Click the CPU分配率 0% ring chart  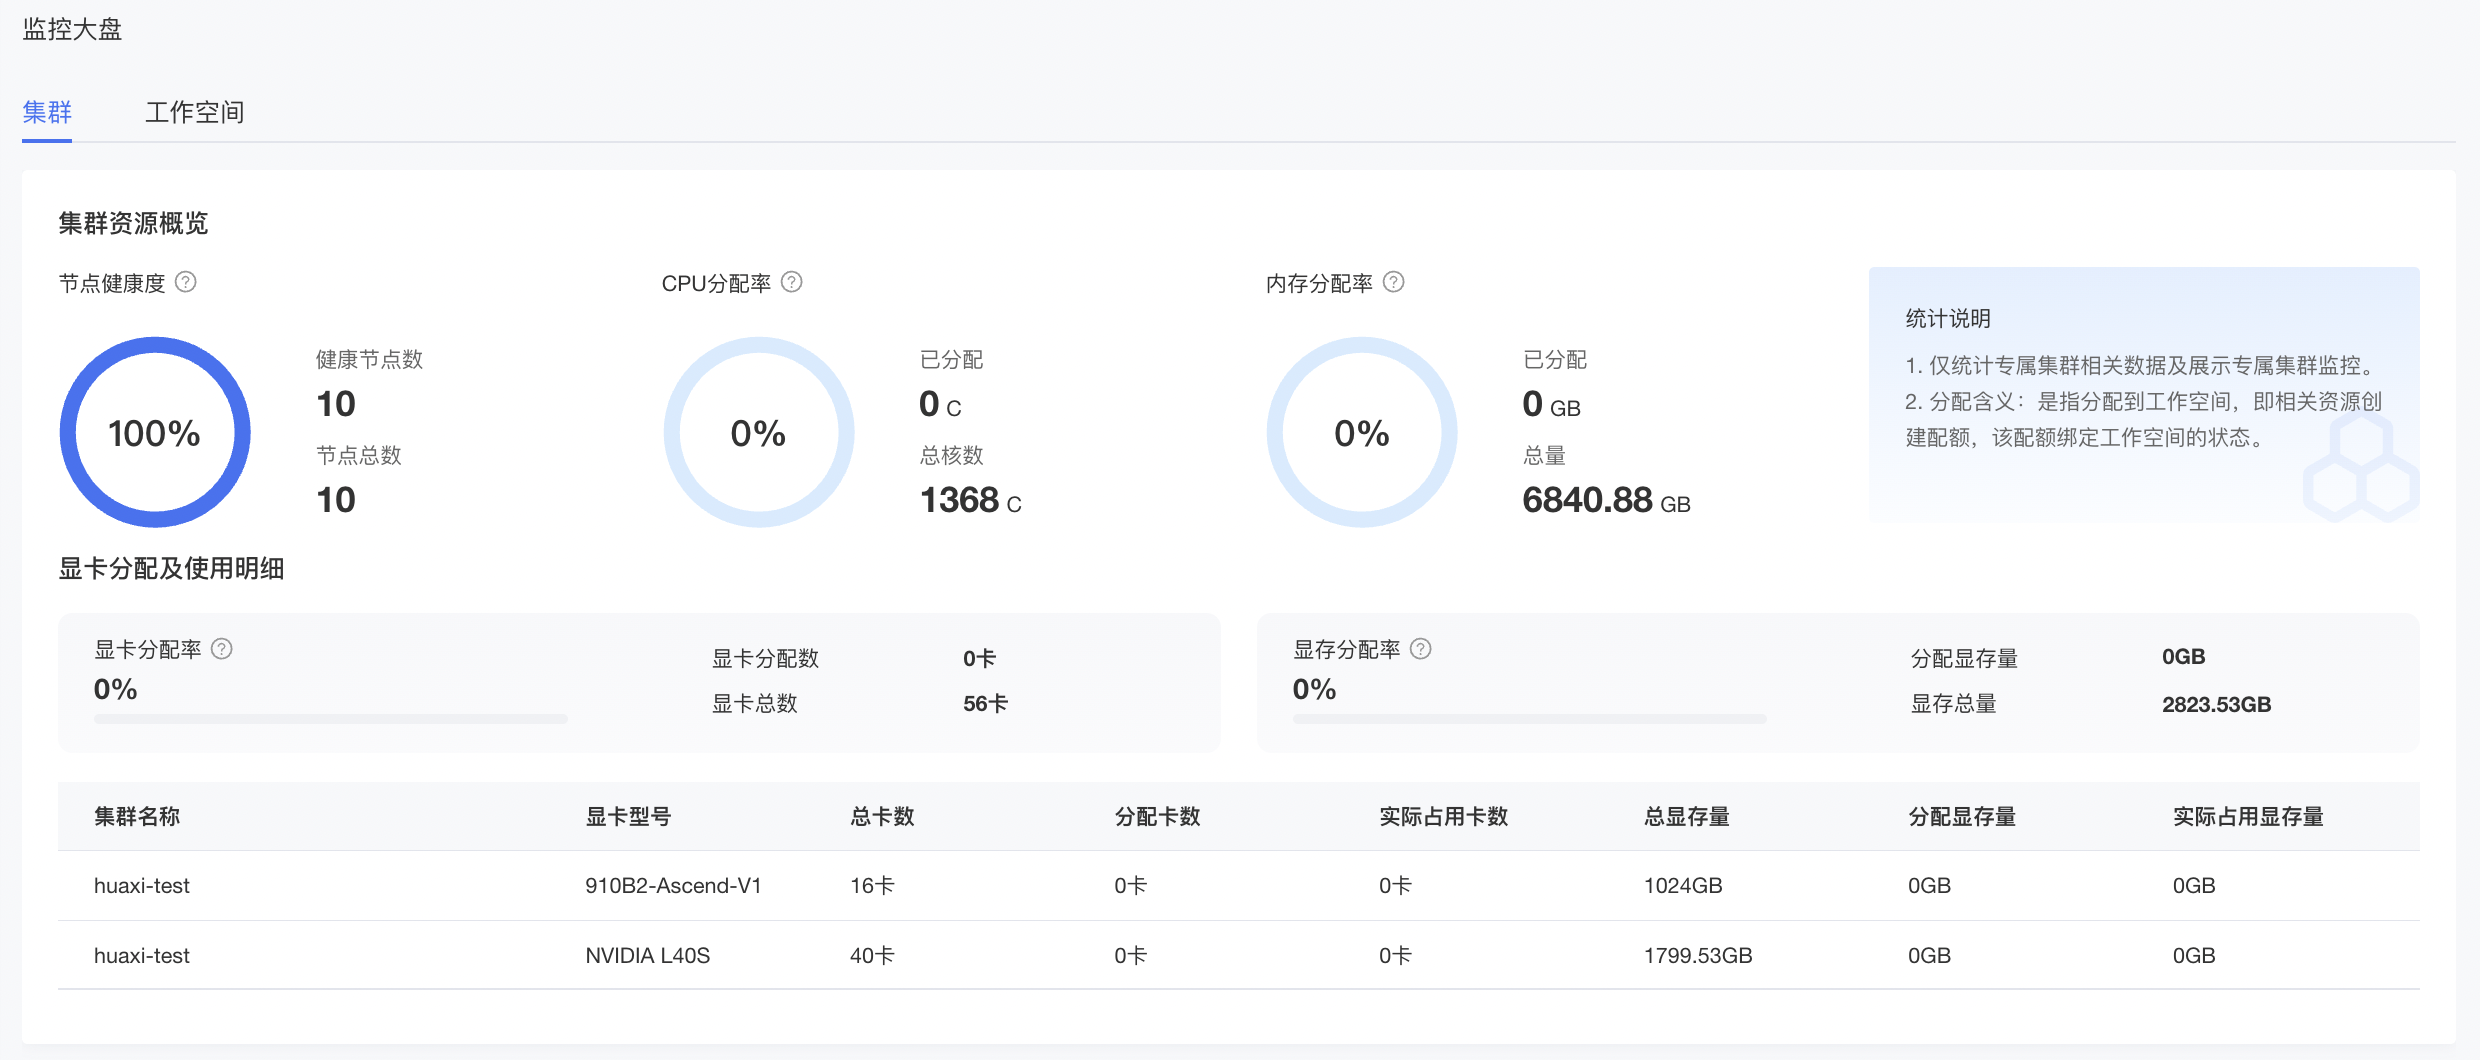758,432
